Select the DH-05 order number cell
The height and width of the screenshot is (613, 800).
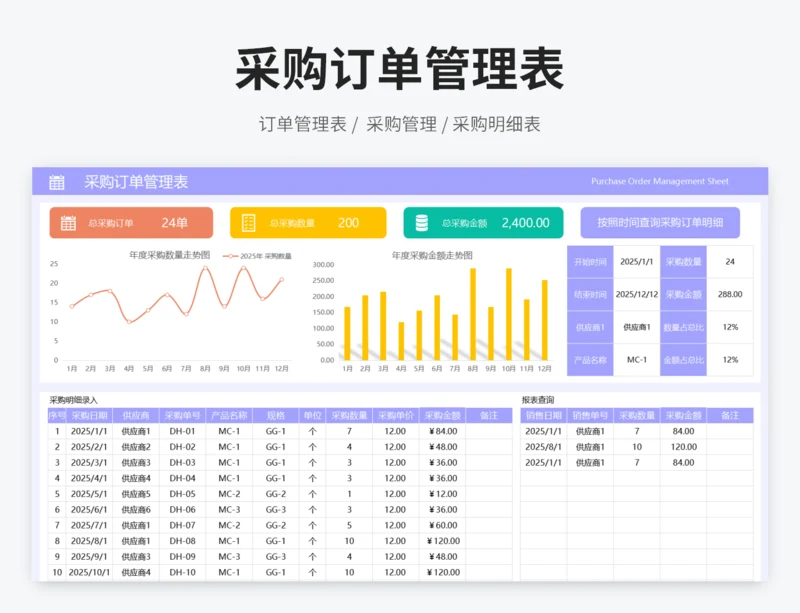click(182, 494)
